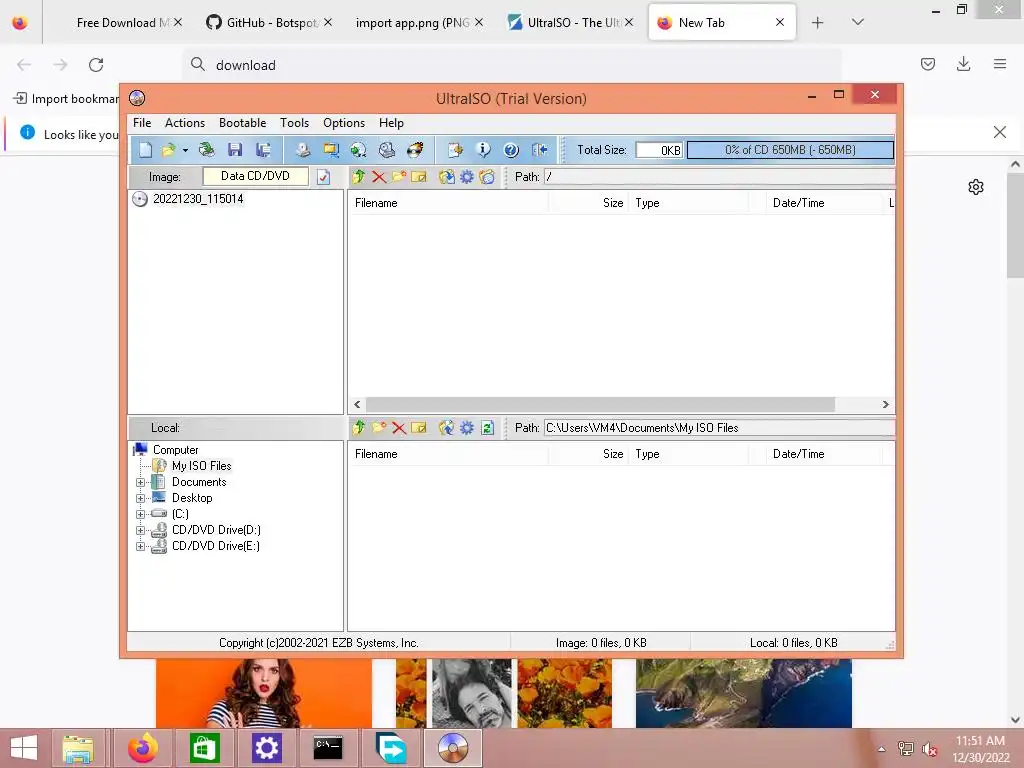The width and height of the screenshot is (1024, 768).
Task: Click image pane red X delete icon
Action: point(379,177)
